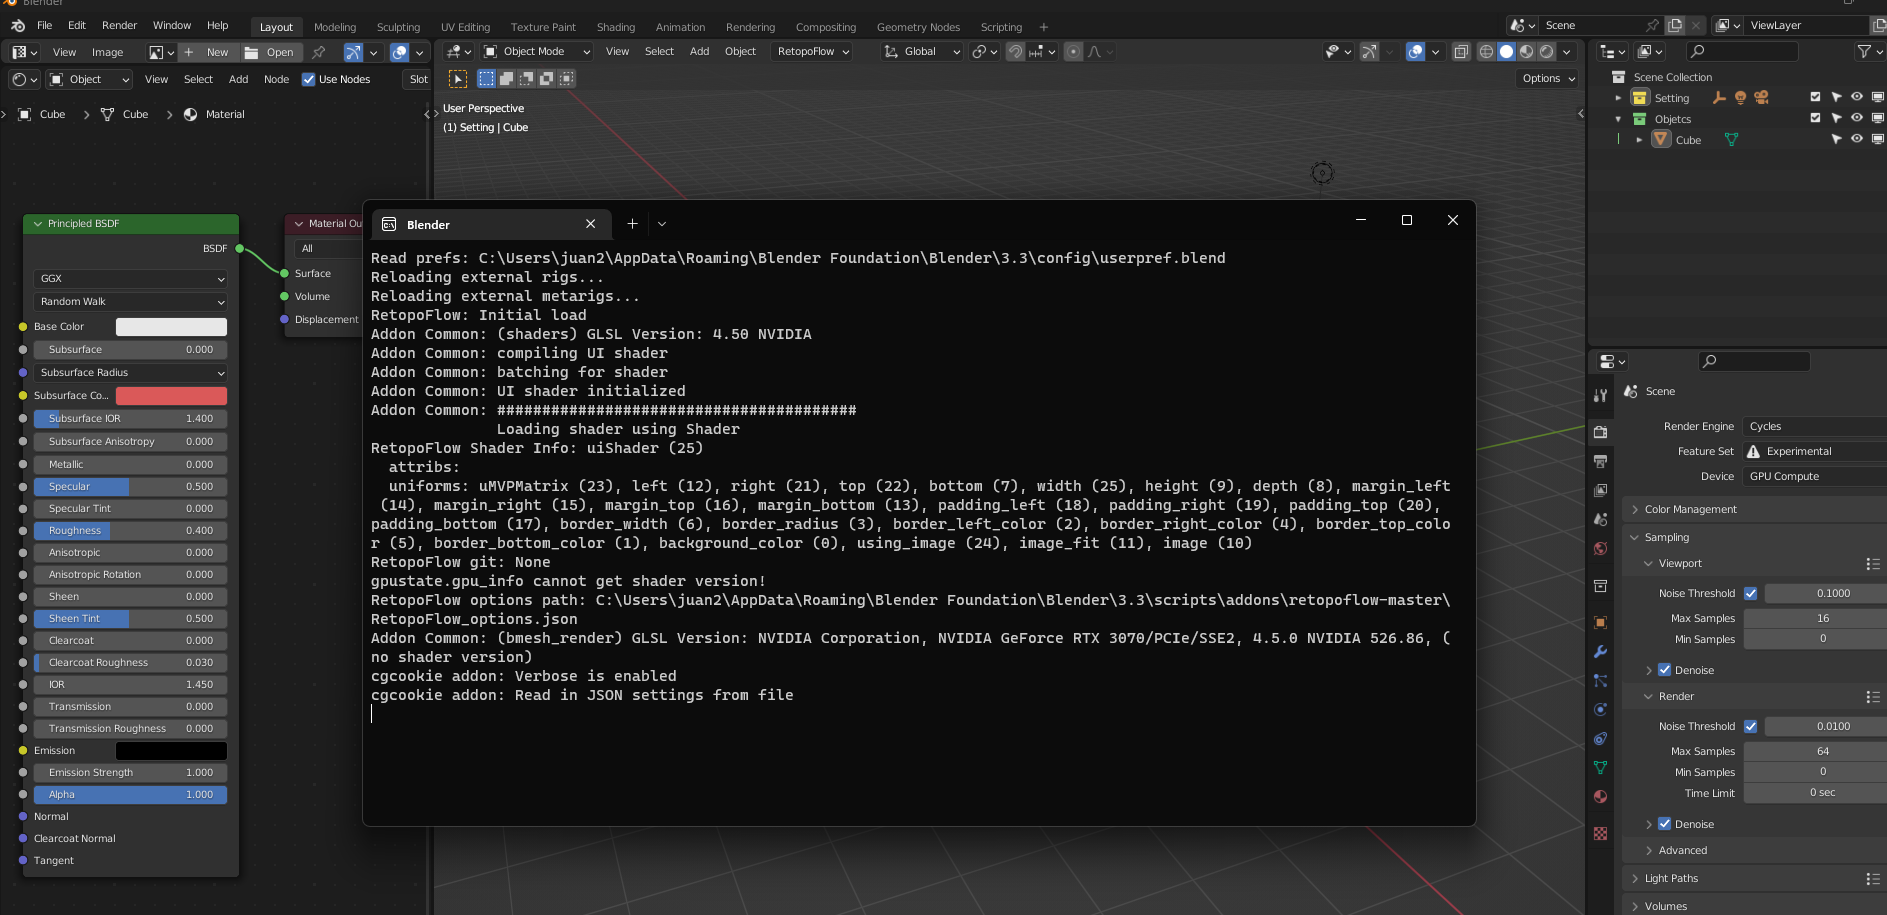Open the File menu
Viewport: 1887px width, 915px height.
(45, 25)
